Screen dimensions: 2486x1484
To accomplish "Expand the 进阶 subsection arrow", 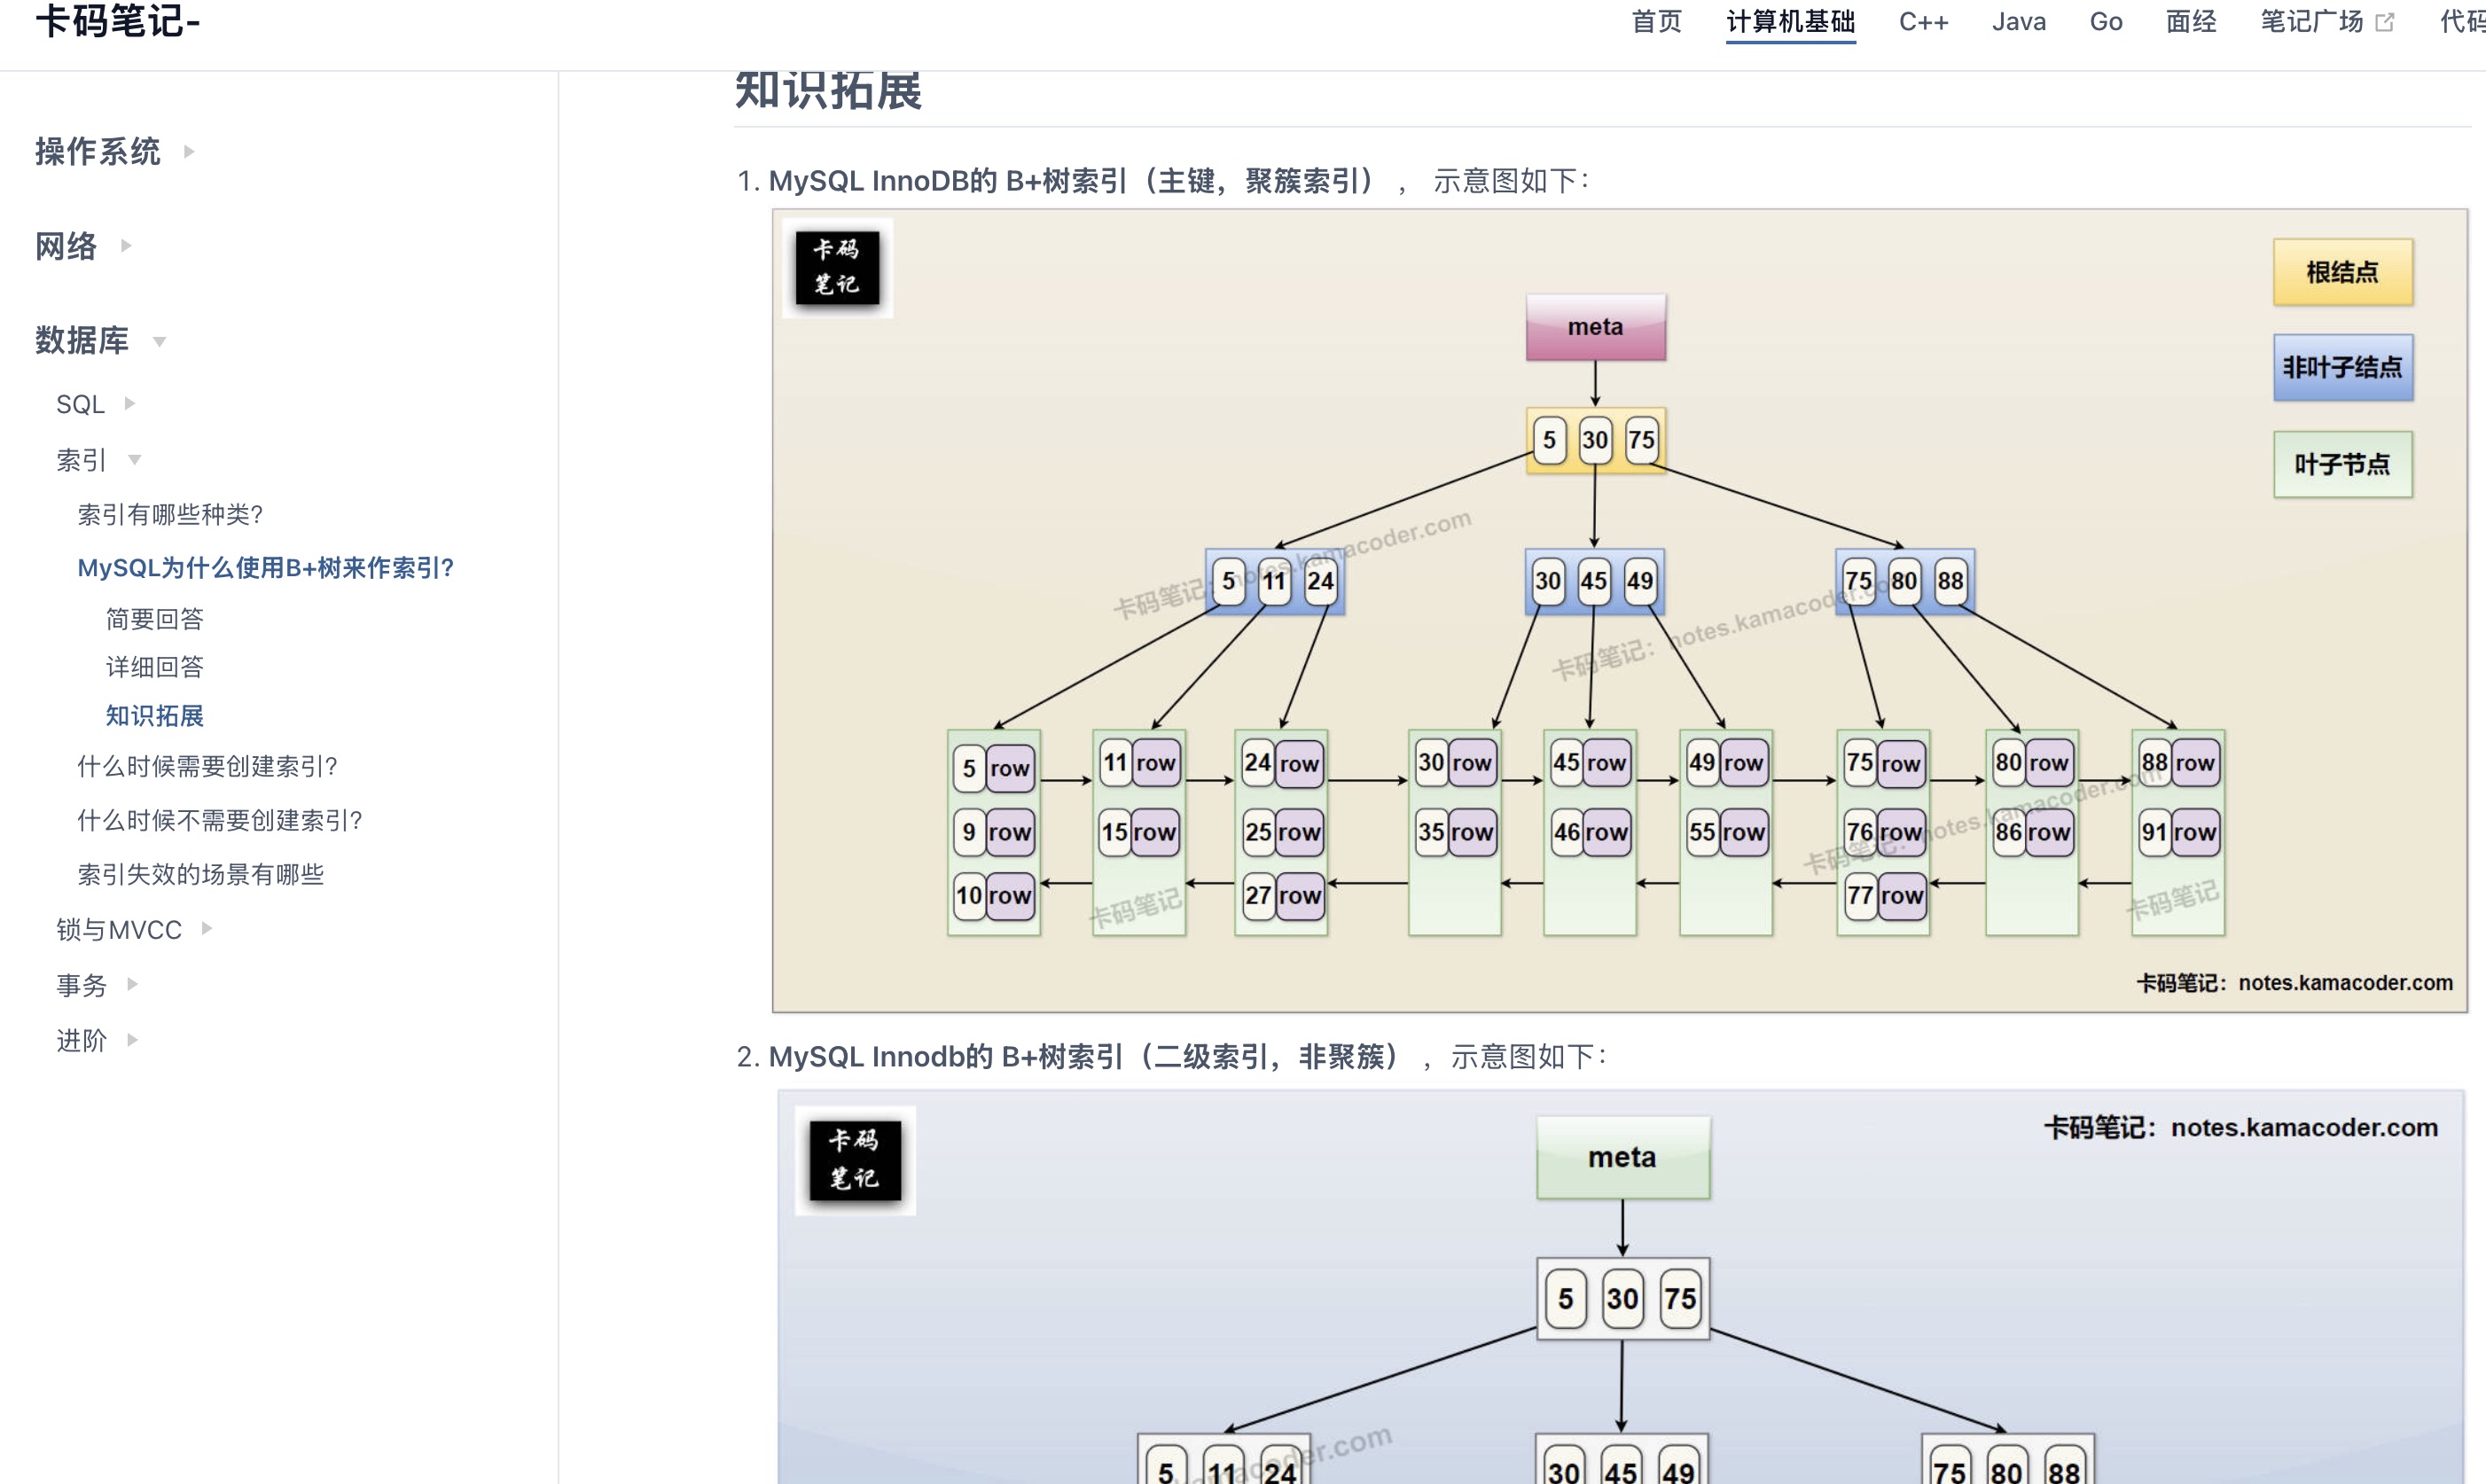I will pyautogui.click(x=132, y=1041).
